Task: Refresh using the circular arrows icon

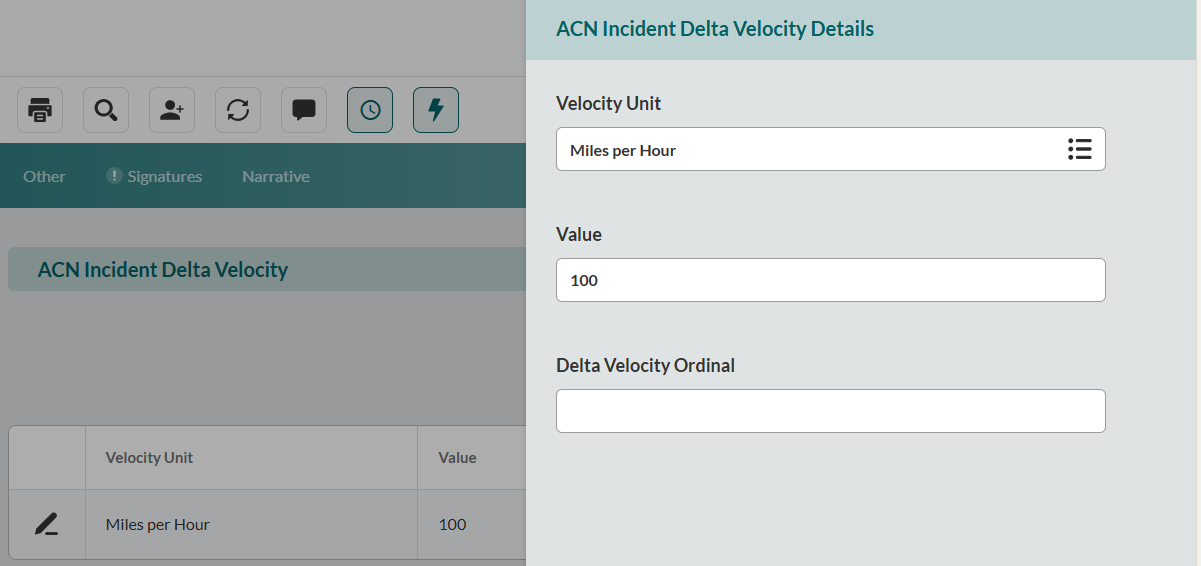Action: click(x=238, y=110)
